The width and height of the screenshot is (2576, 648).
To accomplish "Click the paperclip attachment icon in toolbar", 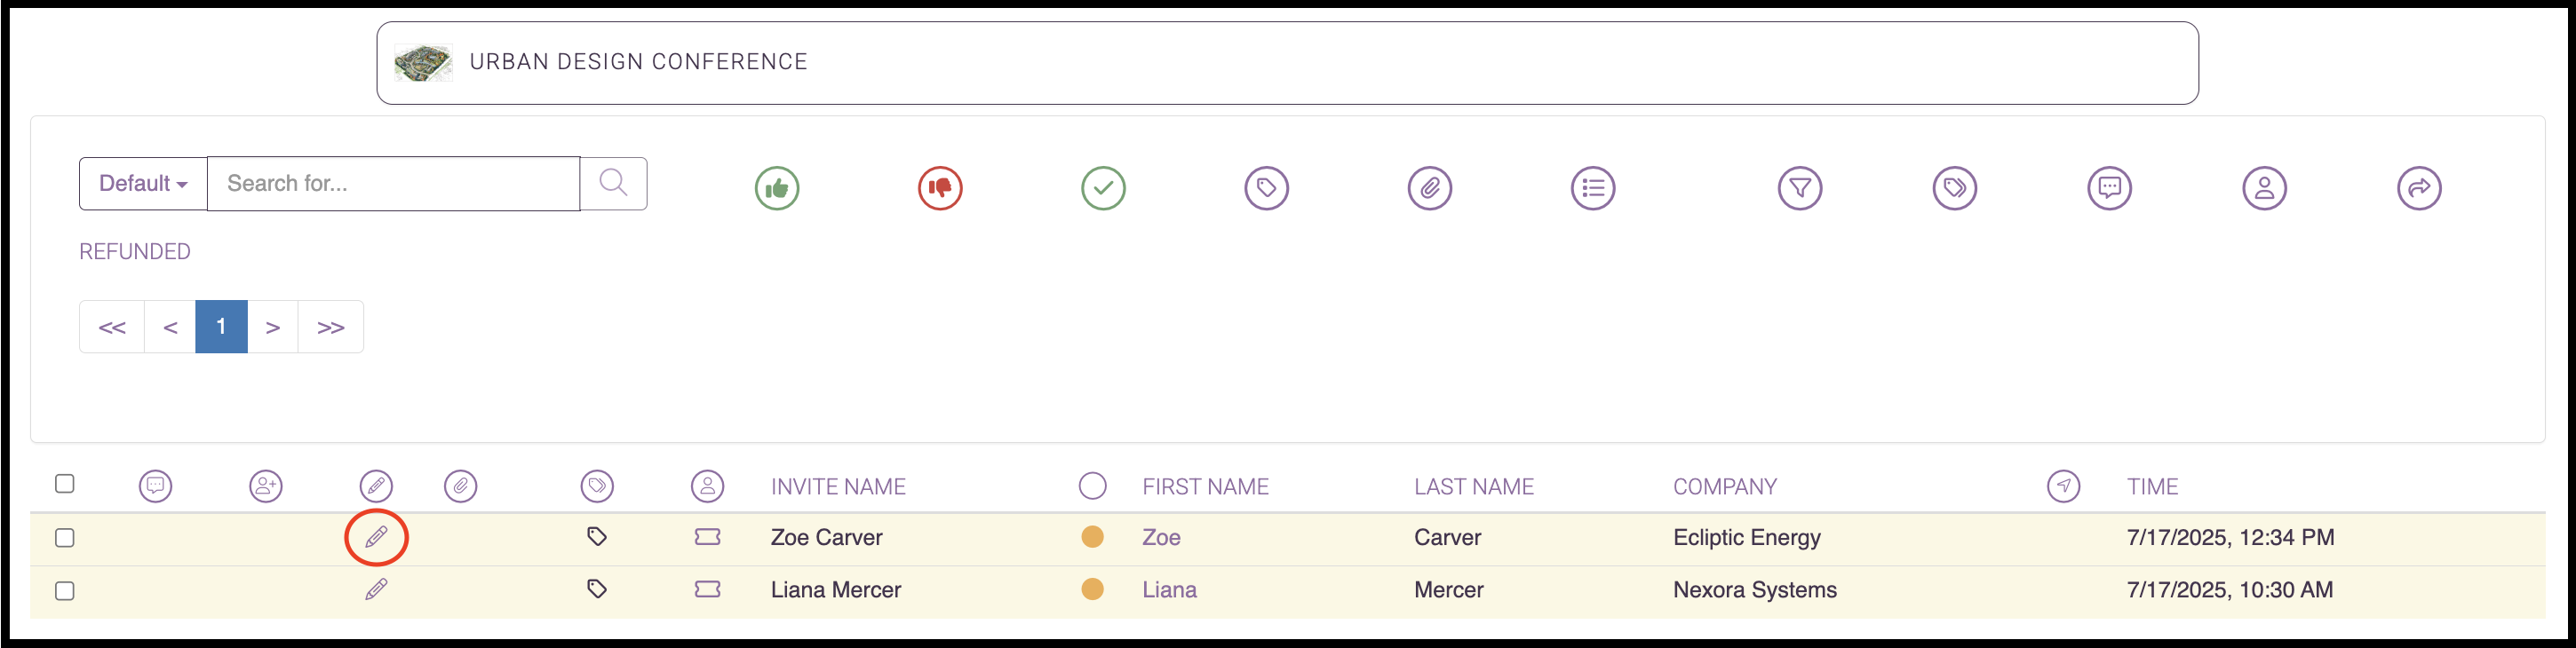I will (x=1430, y=188).
